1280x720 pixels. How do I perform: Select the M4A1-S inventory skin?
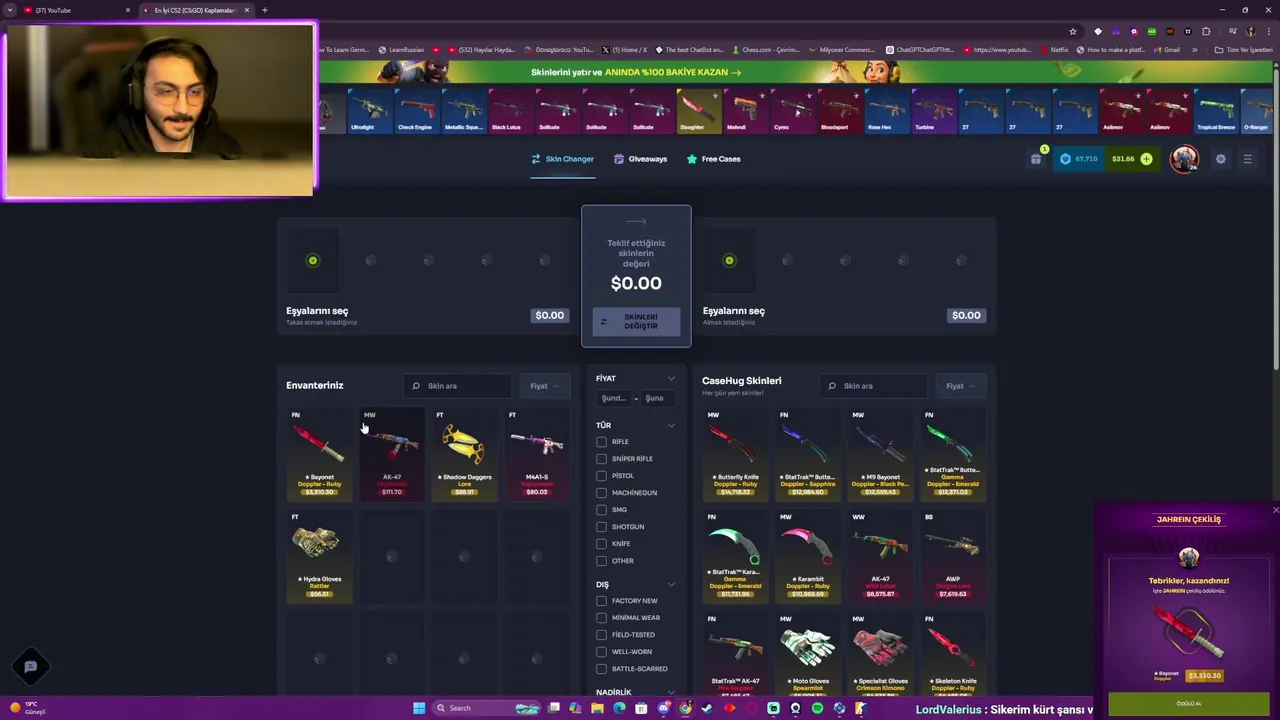537,453
